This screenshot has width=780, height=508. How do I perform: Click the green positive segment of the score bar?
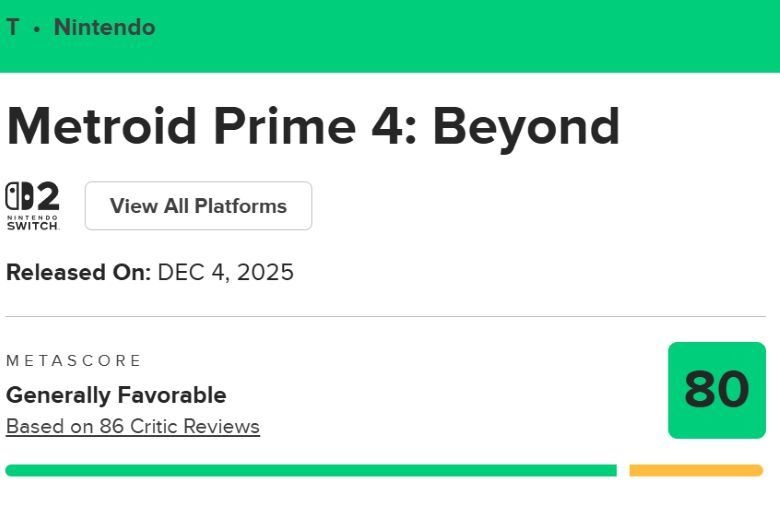[x=310, y=470]
